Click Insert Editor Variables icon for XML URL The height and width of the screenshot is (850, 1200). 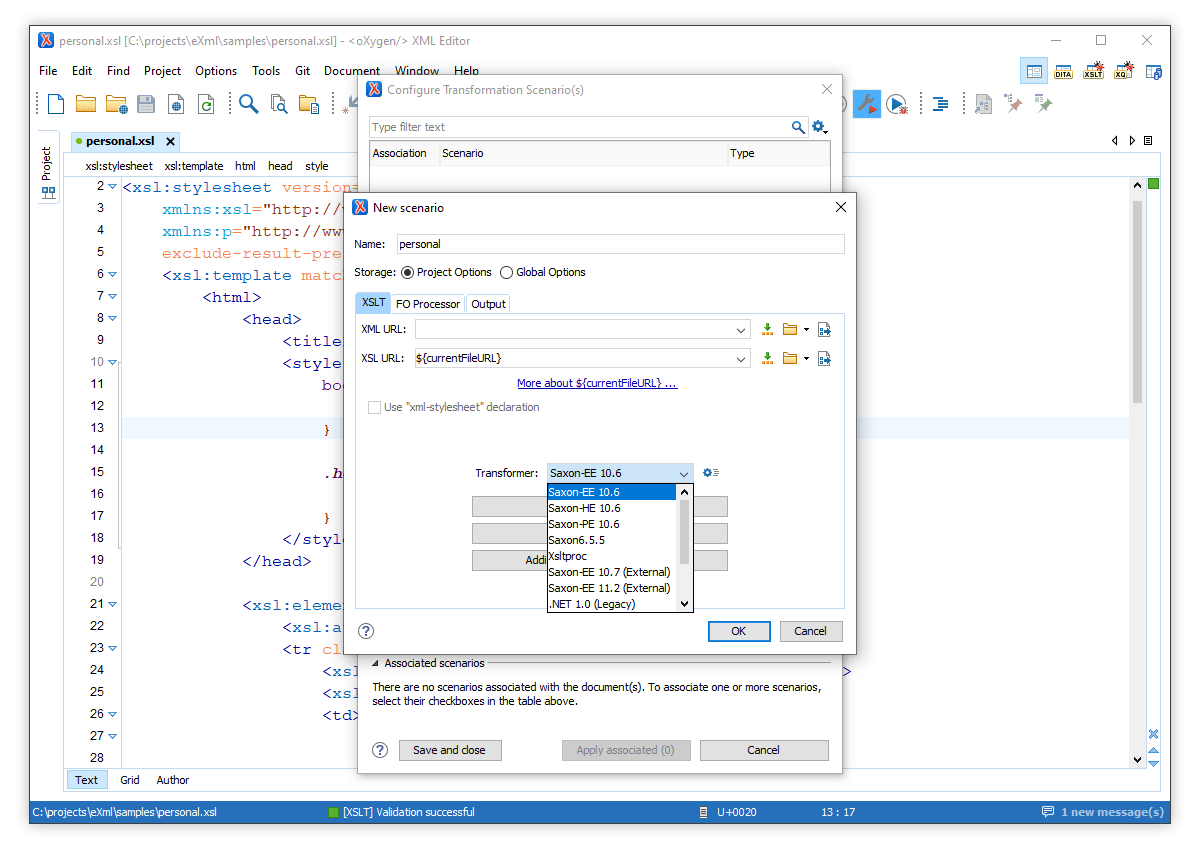768,330
